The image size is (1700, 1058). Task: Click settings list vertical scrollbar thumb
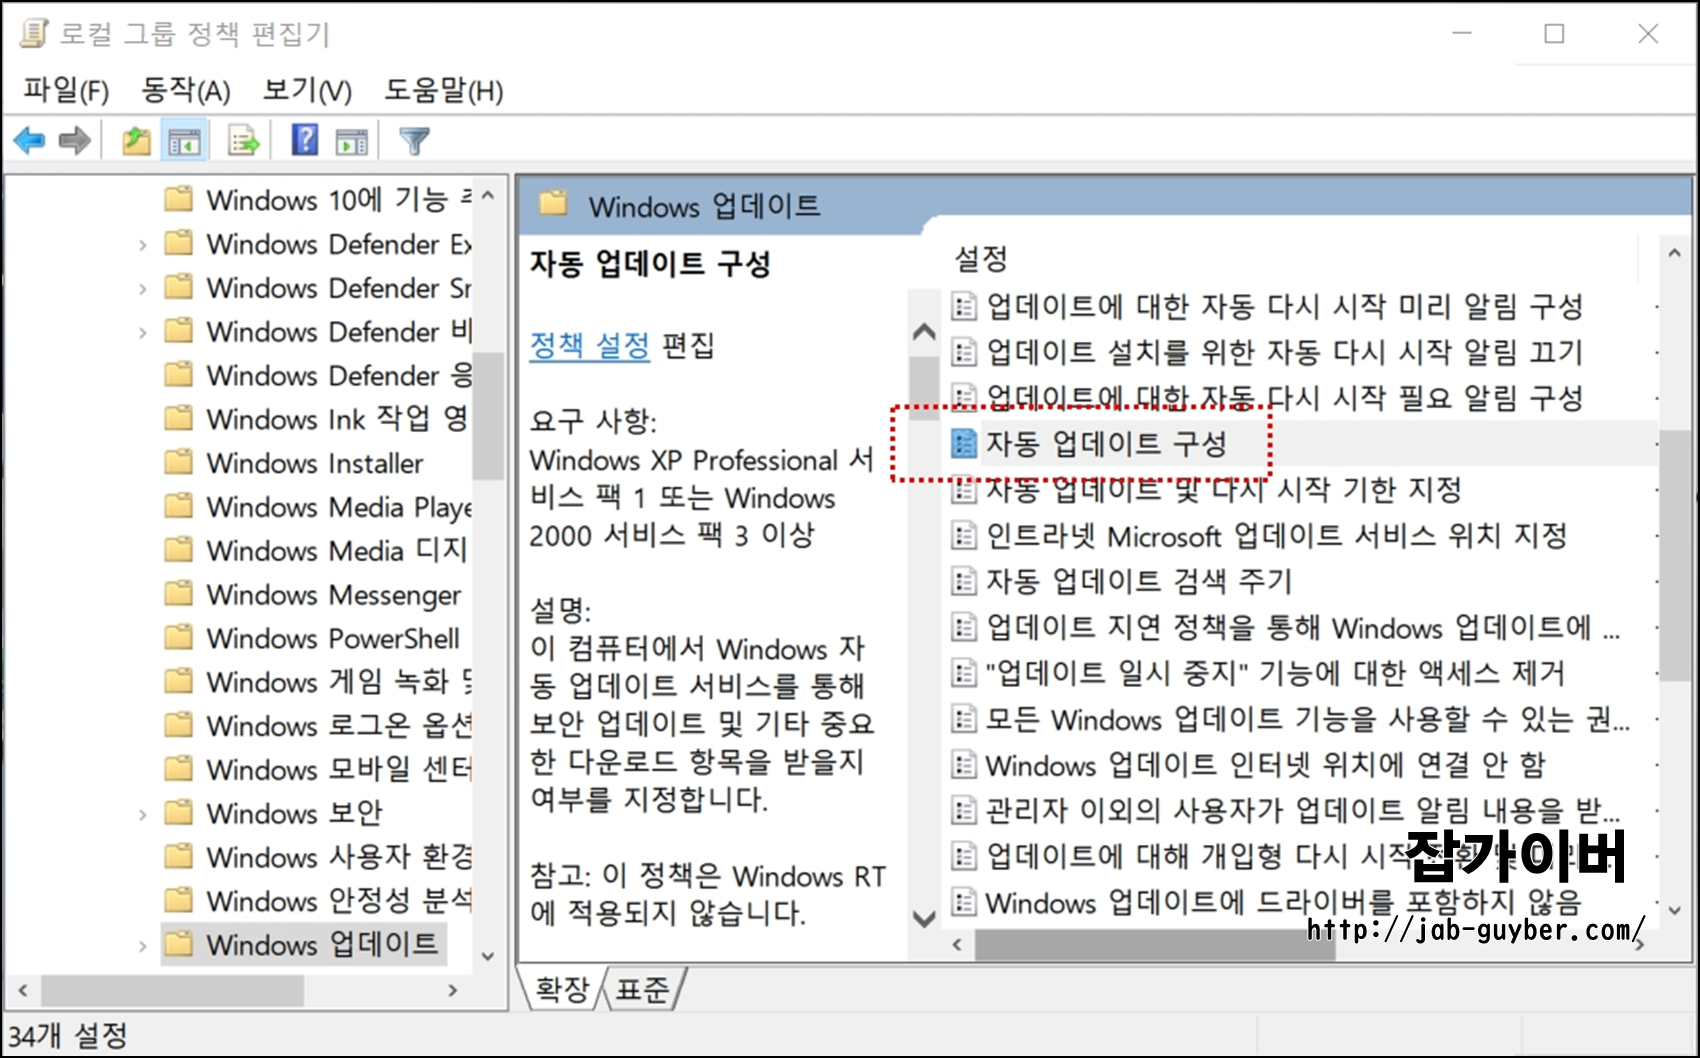(x=1674, y=554)
